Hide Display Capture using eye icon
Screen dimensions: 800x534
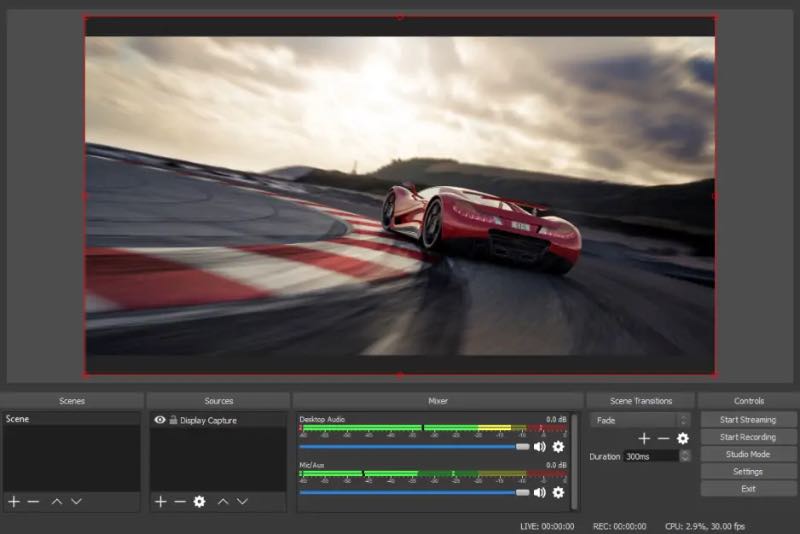pyautogui.click(x=160, y=420)
